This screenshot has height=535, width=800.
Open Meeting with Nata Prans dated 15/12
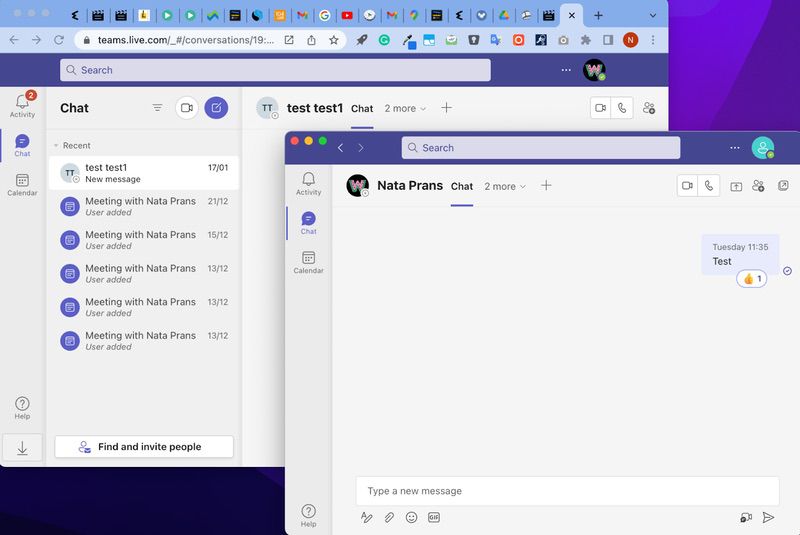click(x=144, y=240)
